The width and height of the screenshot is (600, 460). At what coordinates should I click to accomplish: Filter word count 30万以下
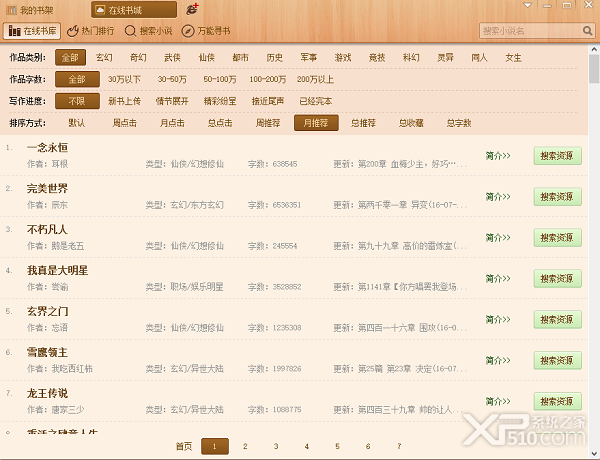coord(124,80)
